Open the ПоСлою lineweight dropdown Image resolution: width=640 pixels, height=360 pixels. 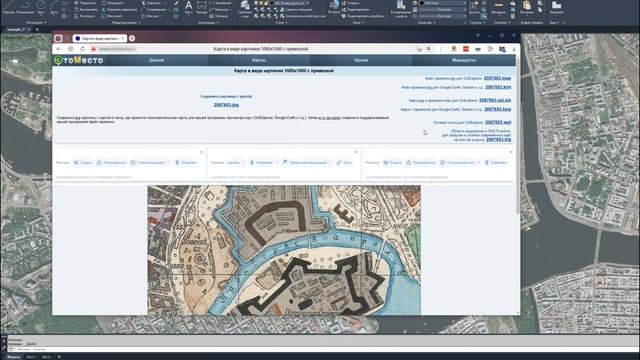click(442, 9)
